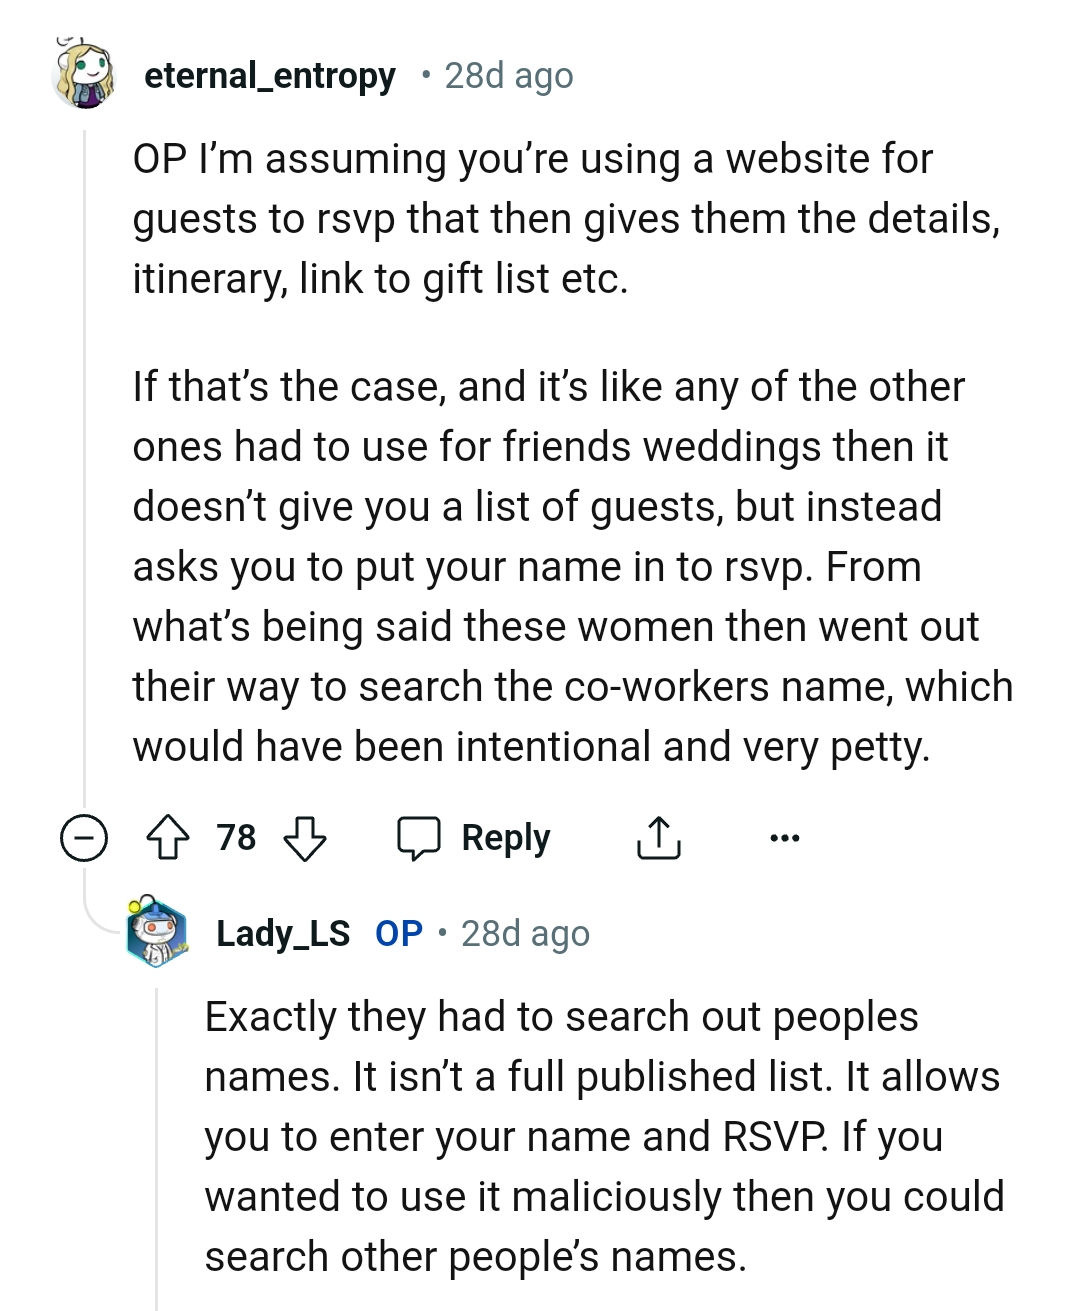Click the timestamp on Lady_LS's reply
The image size is (1080, 1311).
pos(525,933)
